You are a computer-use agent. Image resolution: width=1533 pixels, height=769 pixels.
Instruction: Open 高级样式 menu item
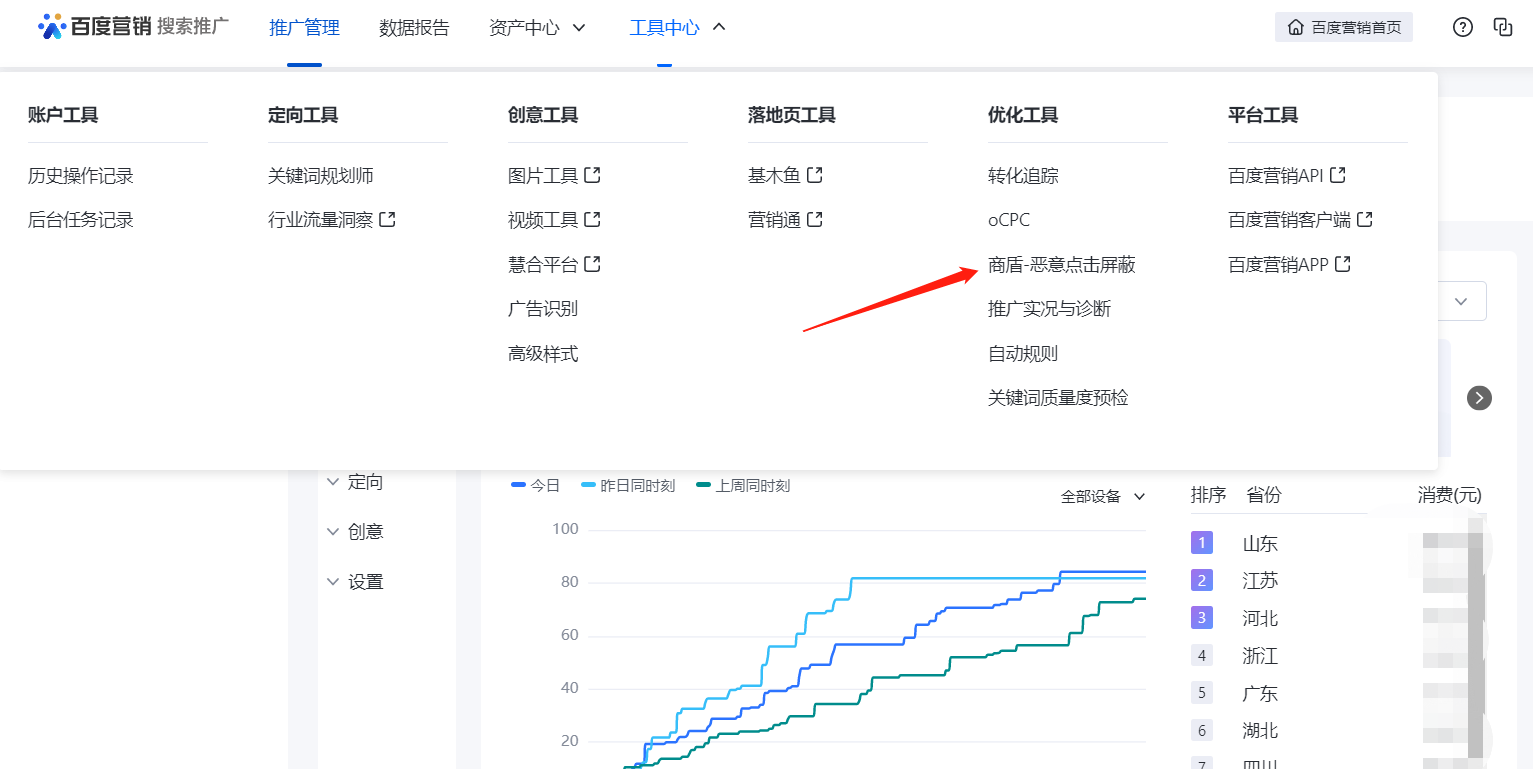pos(543,354)
